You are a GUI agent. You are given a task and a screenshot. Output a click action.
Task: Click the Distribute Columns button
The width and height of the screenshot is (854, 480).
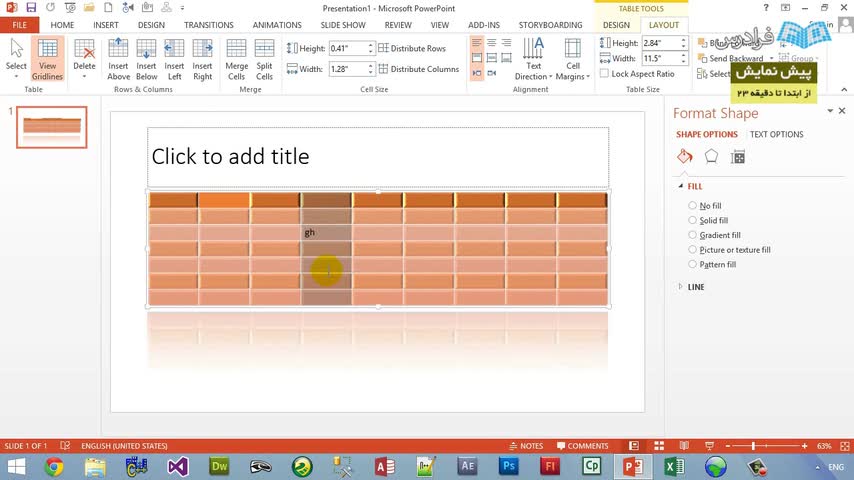419,69
